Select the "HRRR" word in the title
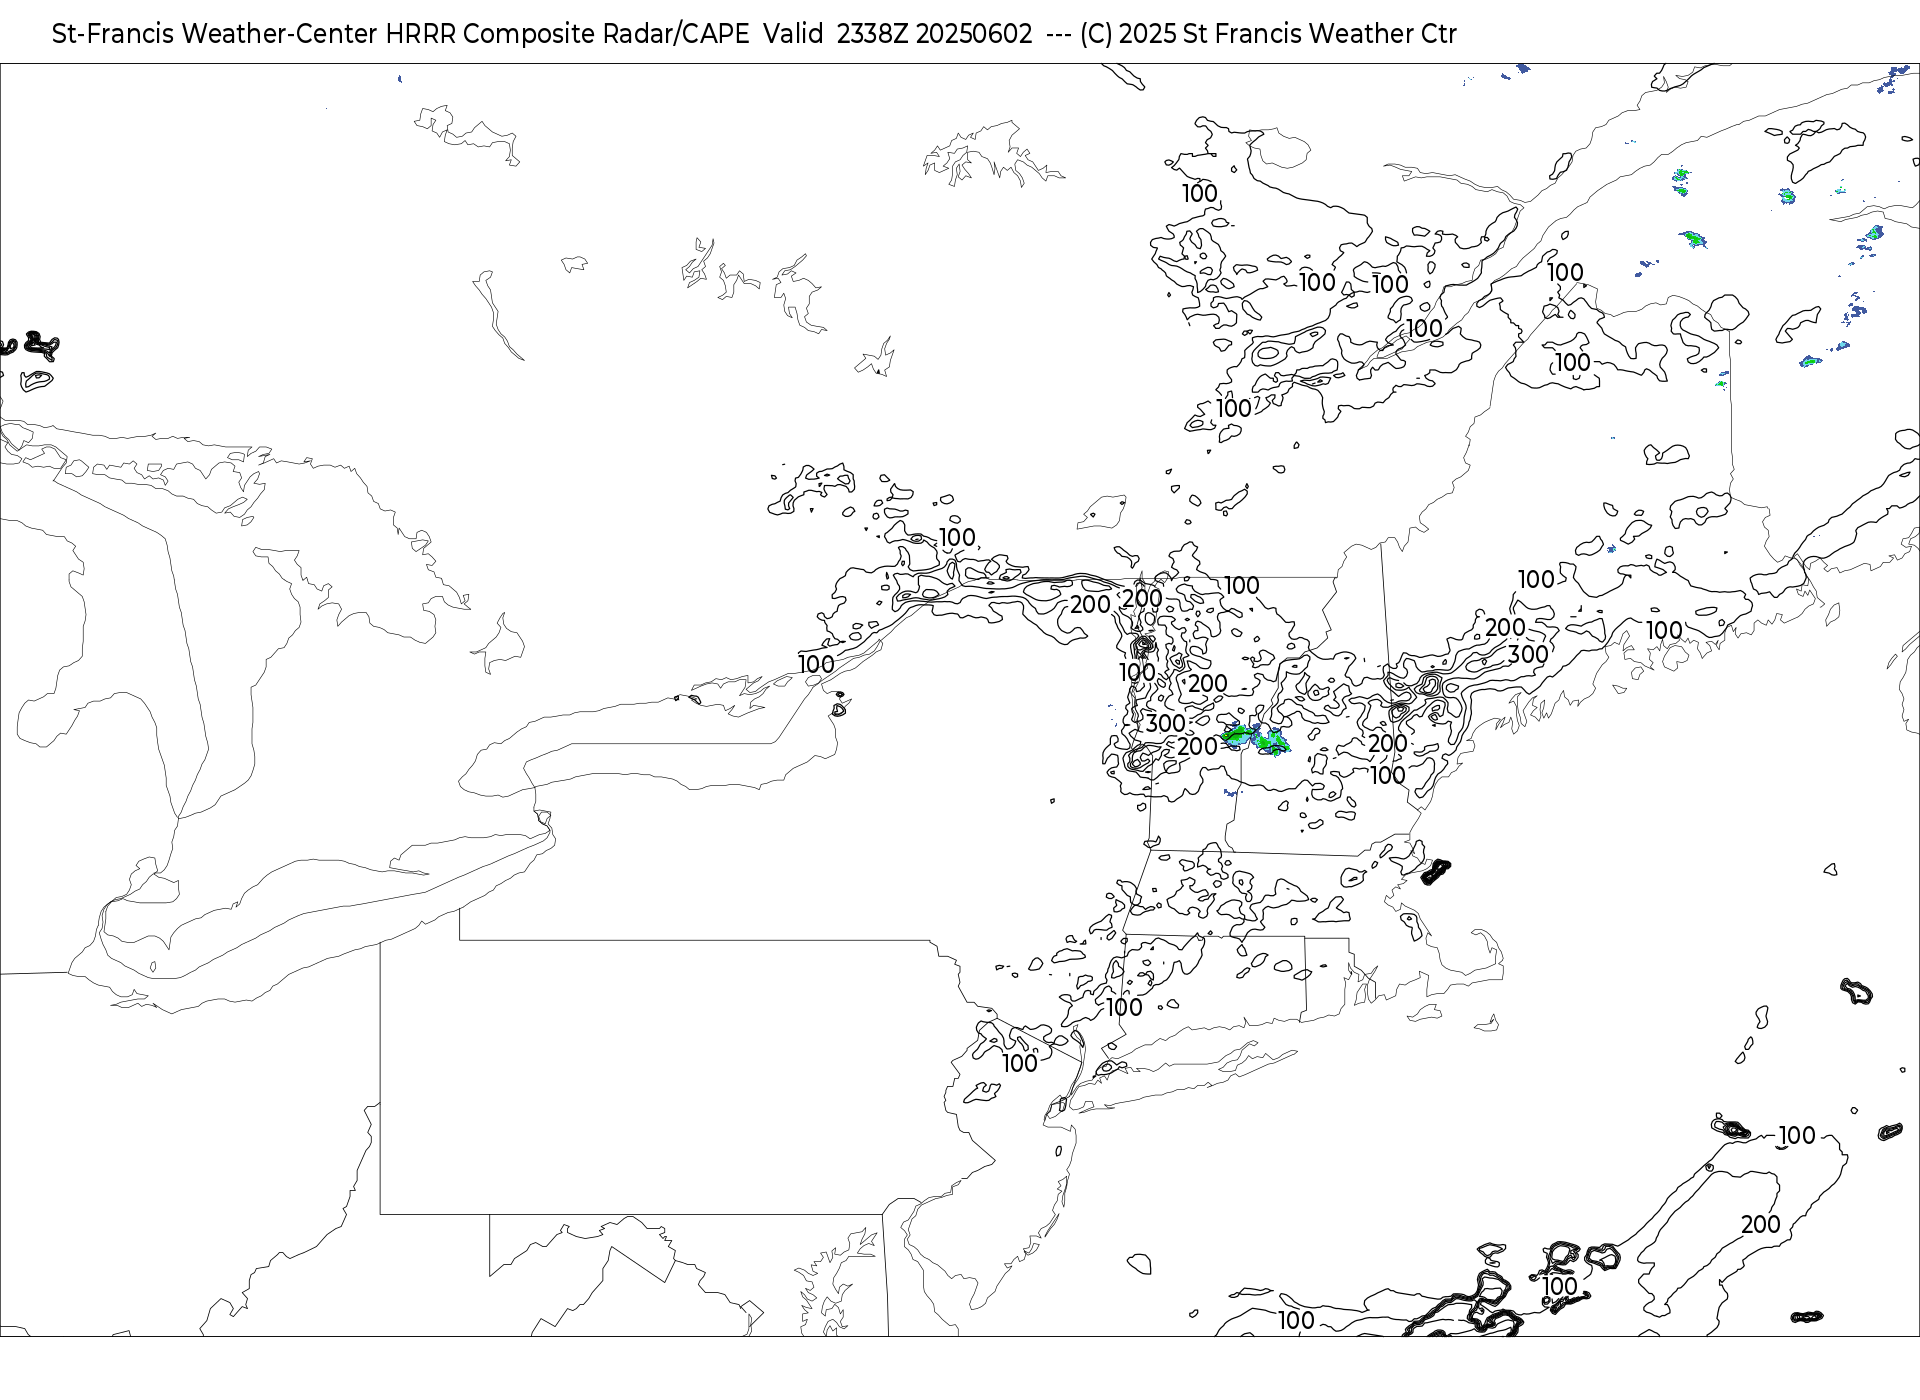This screenshot has width=1920, height=1400. coord(421,34)
